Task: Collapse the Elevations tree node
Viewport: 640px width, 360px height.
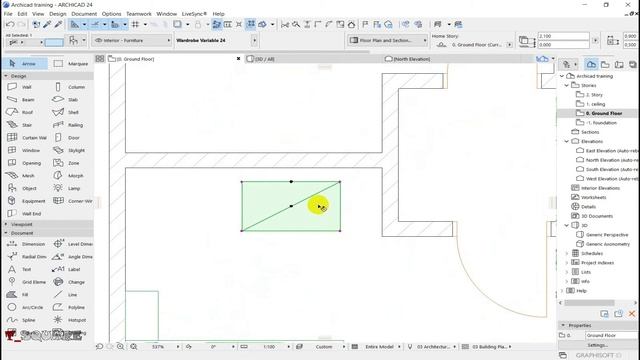Action: click(567, 141)
